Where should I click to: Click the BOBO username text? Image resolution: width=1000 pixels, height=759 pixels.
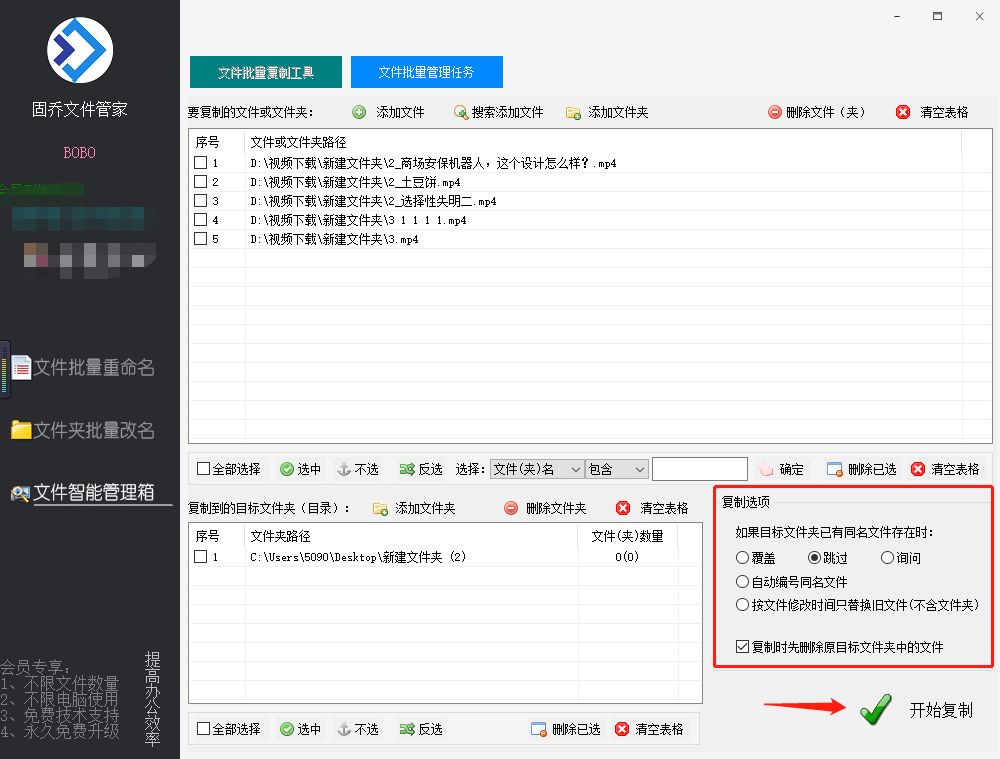pyautogui.click(x=80, y=153)
